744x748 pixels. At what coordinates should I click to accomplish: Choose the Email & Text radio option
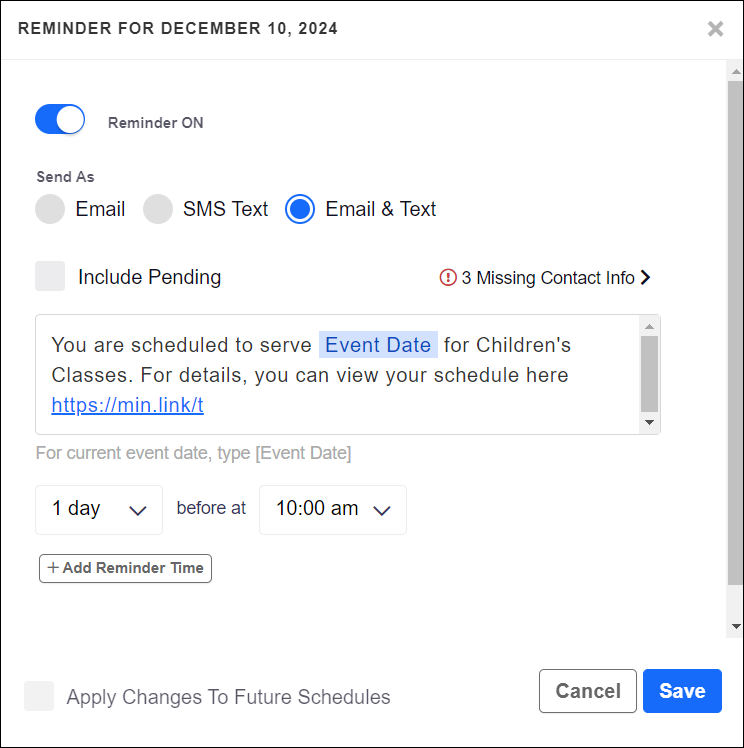pos(300,209)
